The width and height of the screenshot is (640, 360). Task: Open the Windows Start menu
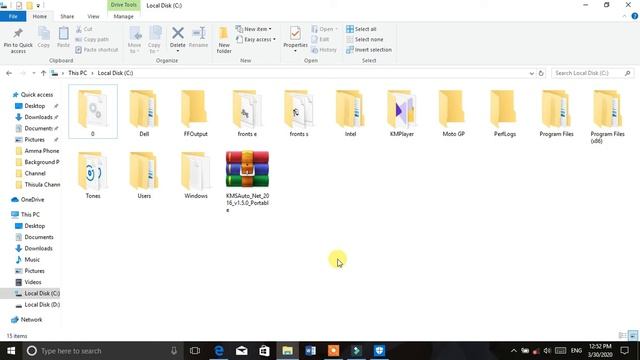coord(11,351)
